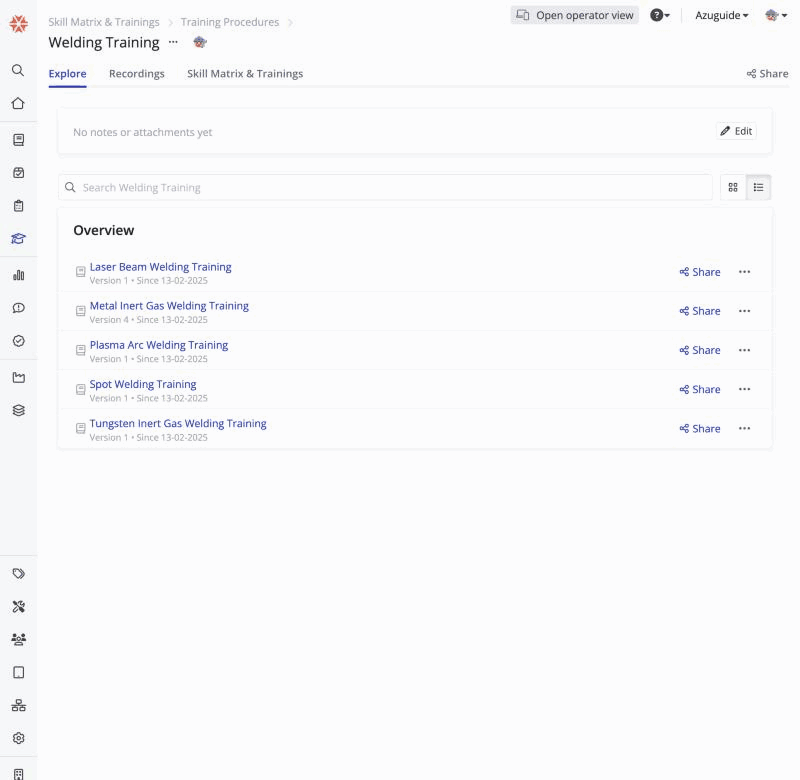
Task: Click 'Version 4 • Since 13-02-2025' text
Action: point(148,320)
